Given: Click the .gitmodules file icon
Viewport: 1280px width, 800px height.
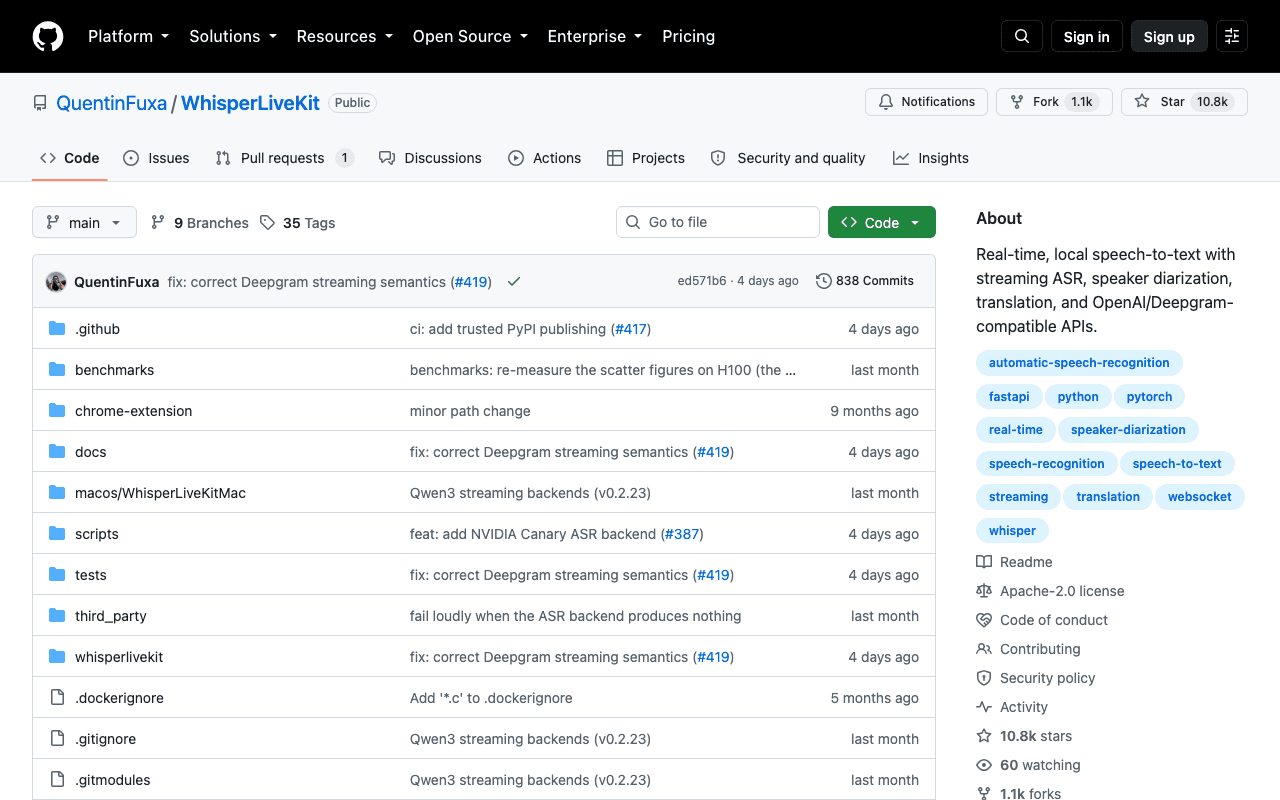Looking at the screenshot, I should pos(57,780).
